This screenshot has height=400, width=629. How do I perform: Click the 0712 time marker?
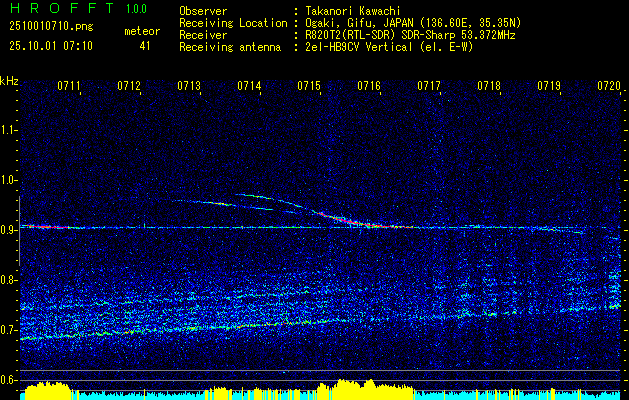(x=129, y=86)
